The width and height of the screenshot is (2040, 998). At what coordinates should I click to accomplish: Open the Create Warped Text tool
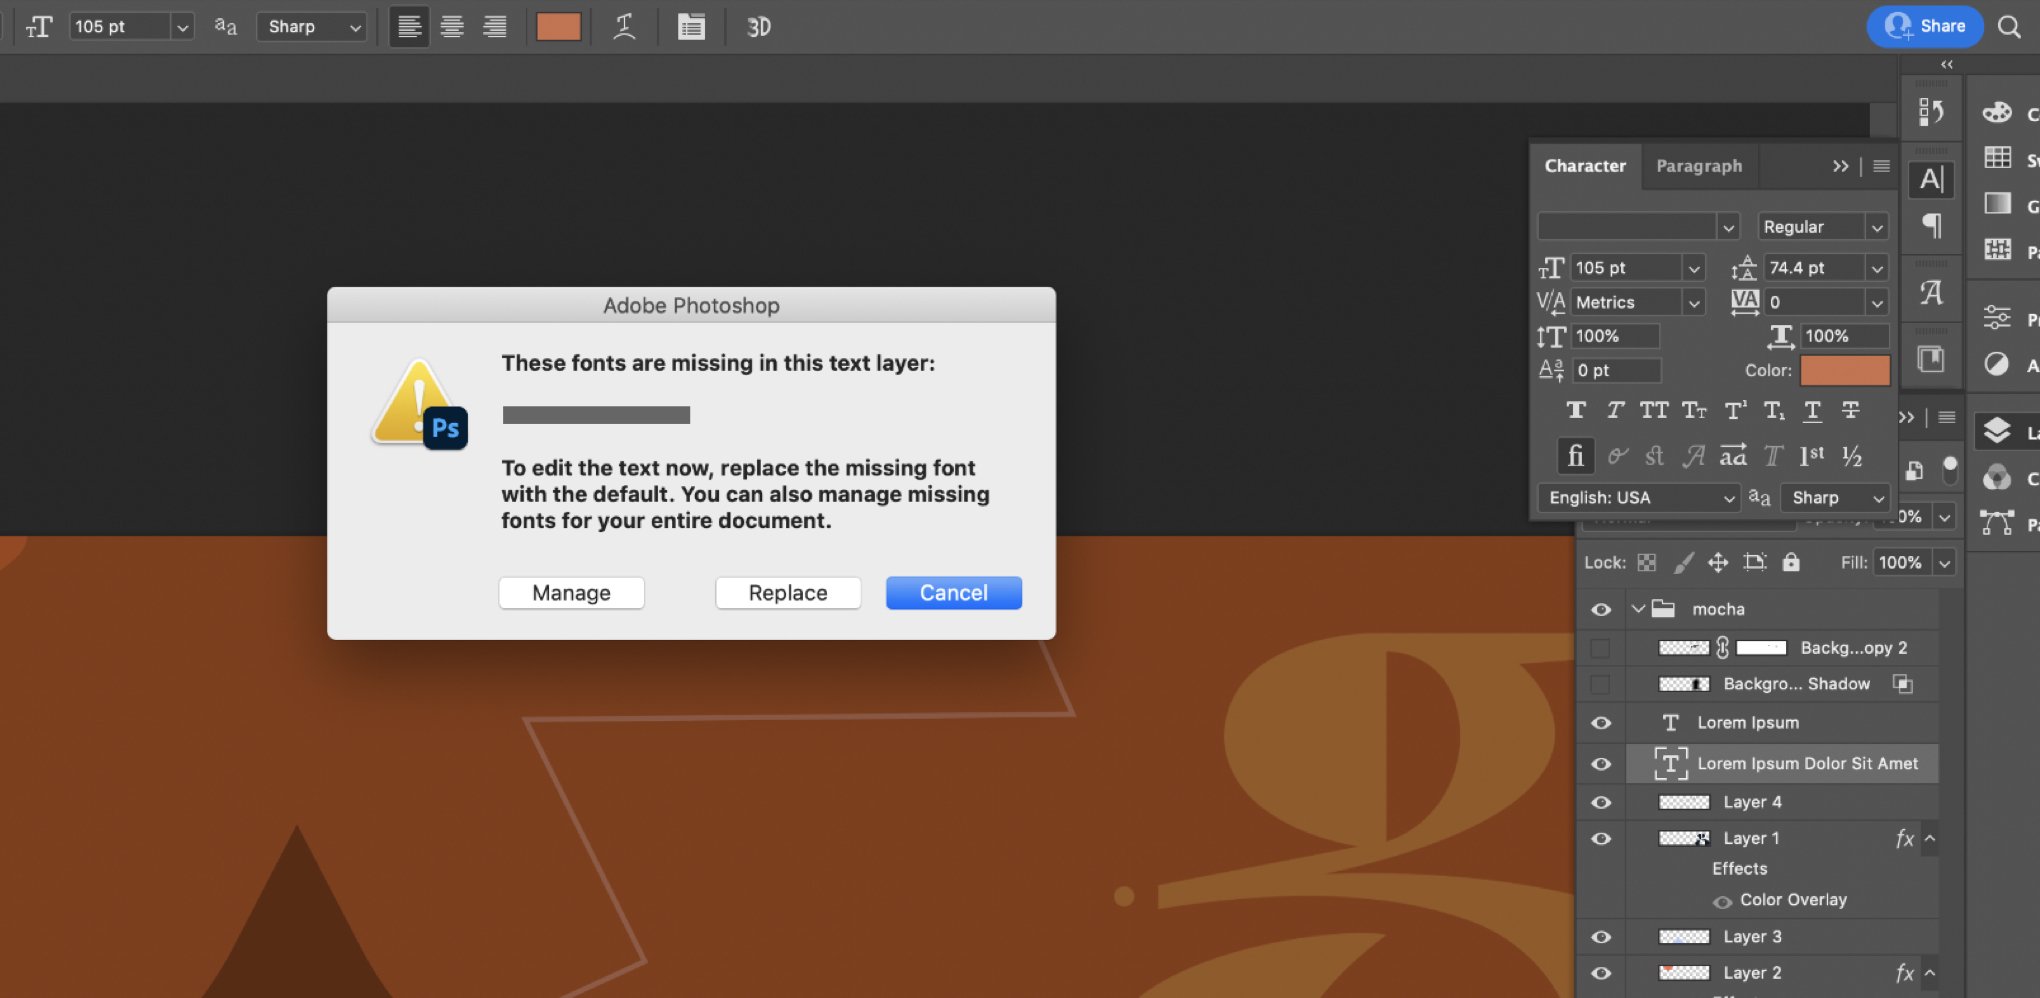pyautogui.click(x=623, y=27)
